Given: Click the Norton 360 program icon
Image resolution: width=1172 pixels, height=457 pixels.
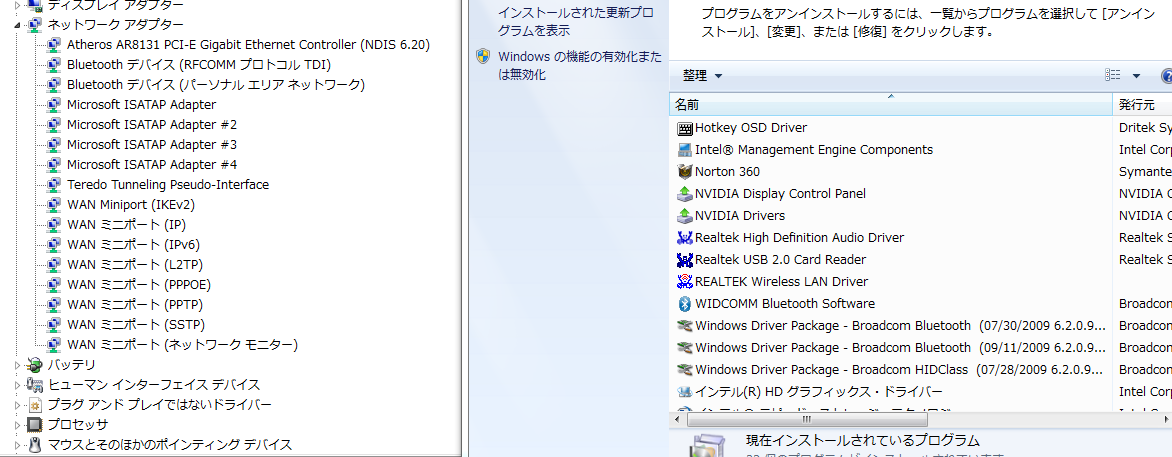Looking at the screenshot, I should coord(685,172).
